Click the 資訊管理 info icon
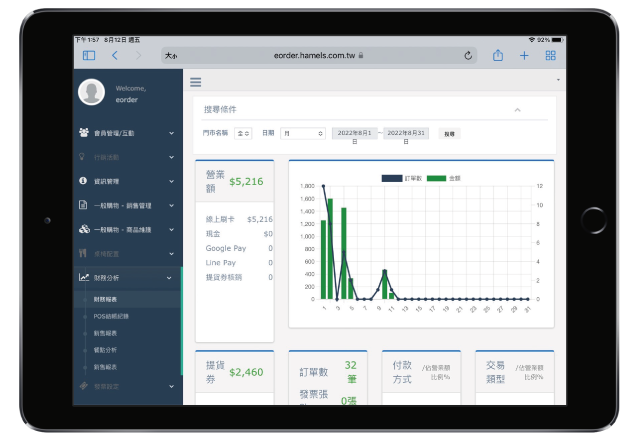This screenshot has height=441, width=637. pos(83,181)
